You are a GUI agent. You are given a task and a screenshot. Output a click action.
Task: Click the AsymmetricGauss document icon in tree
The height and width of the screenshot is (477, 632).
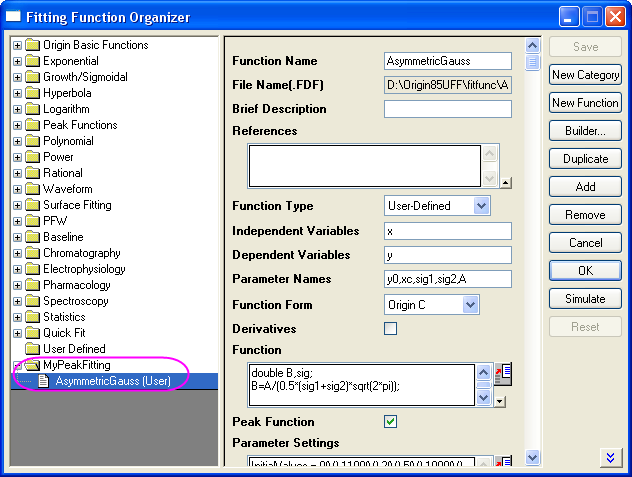pos(44,381)
